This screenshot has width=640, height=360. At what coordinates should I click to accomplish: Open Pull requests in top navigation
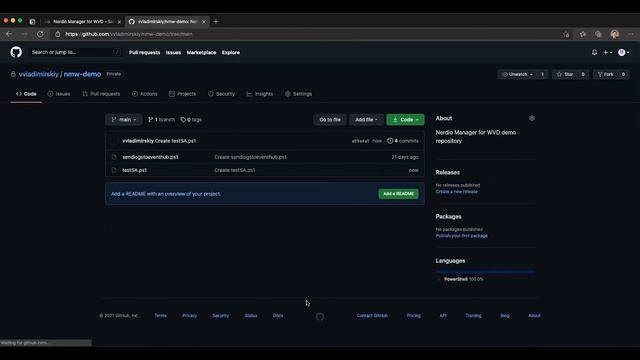click(144, 52)
